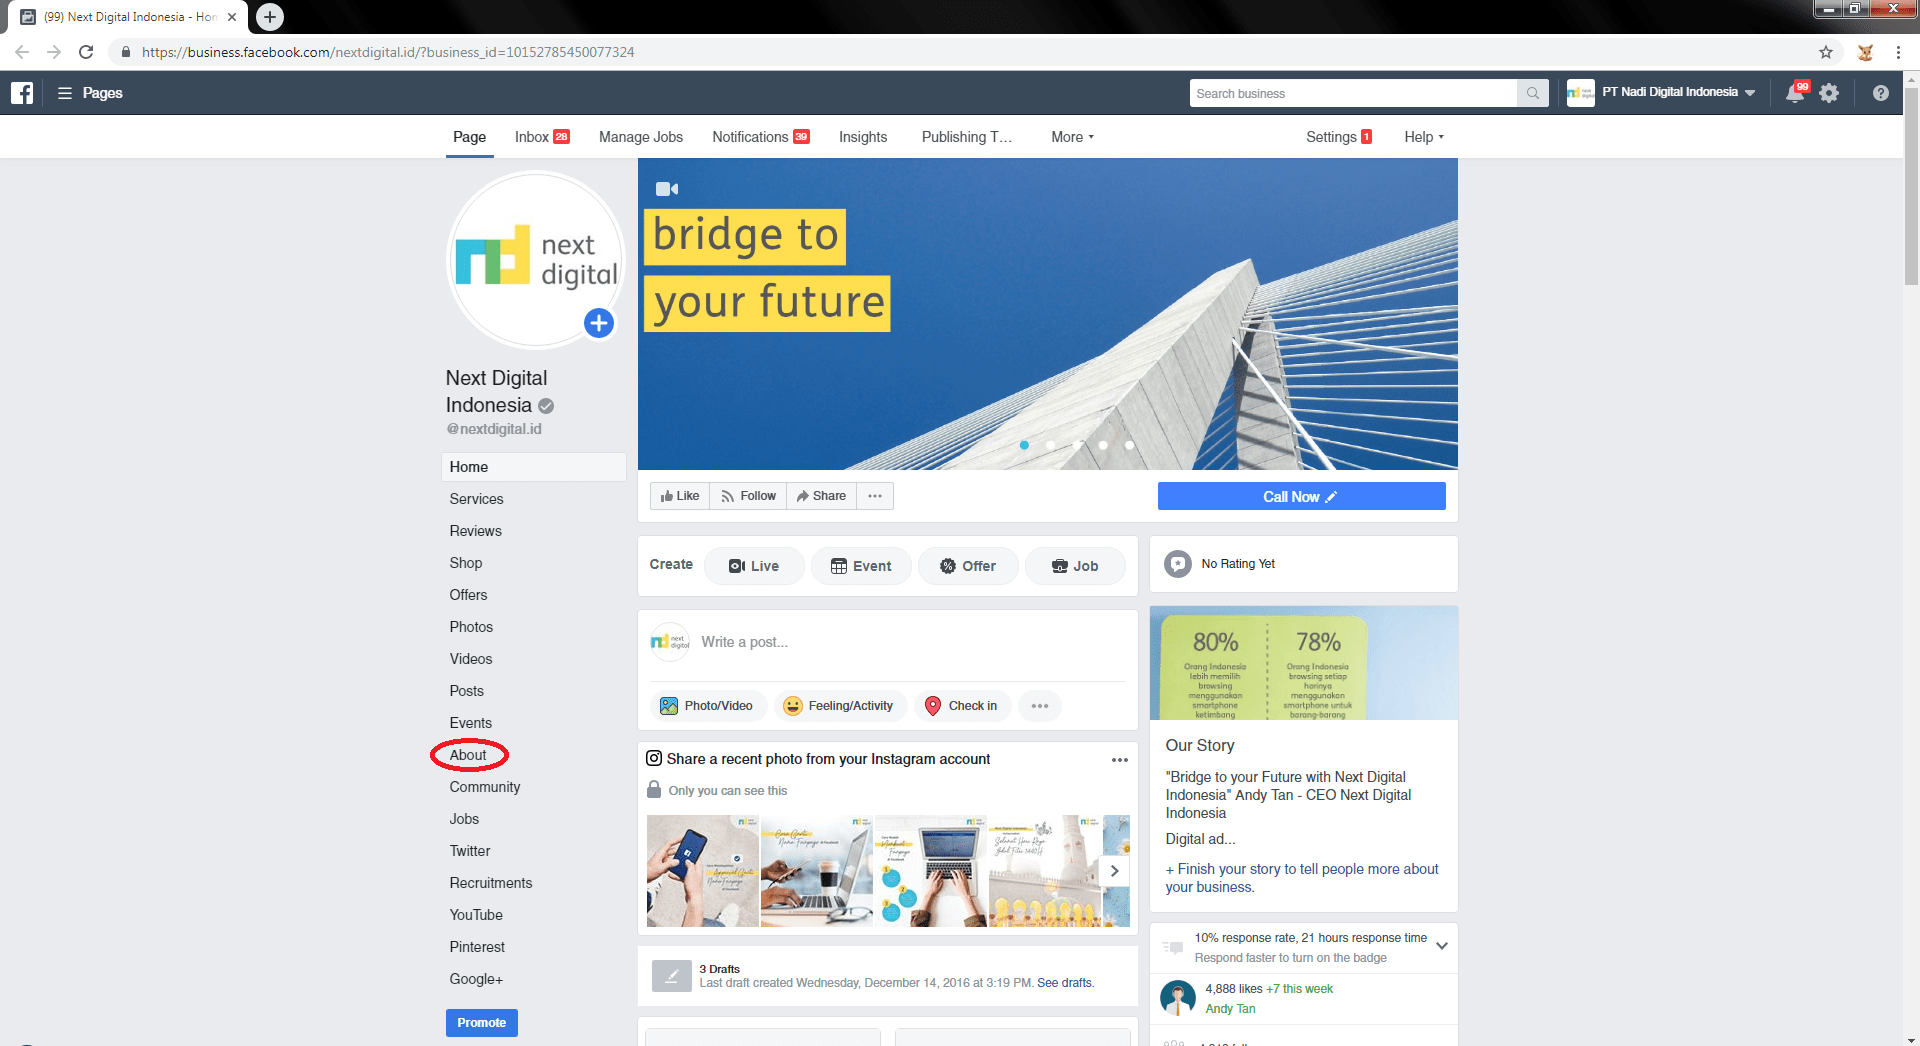Open the Shop sidebar item

pos(465,563)
